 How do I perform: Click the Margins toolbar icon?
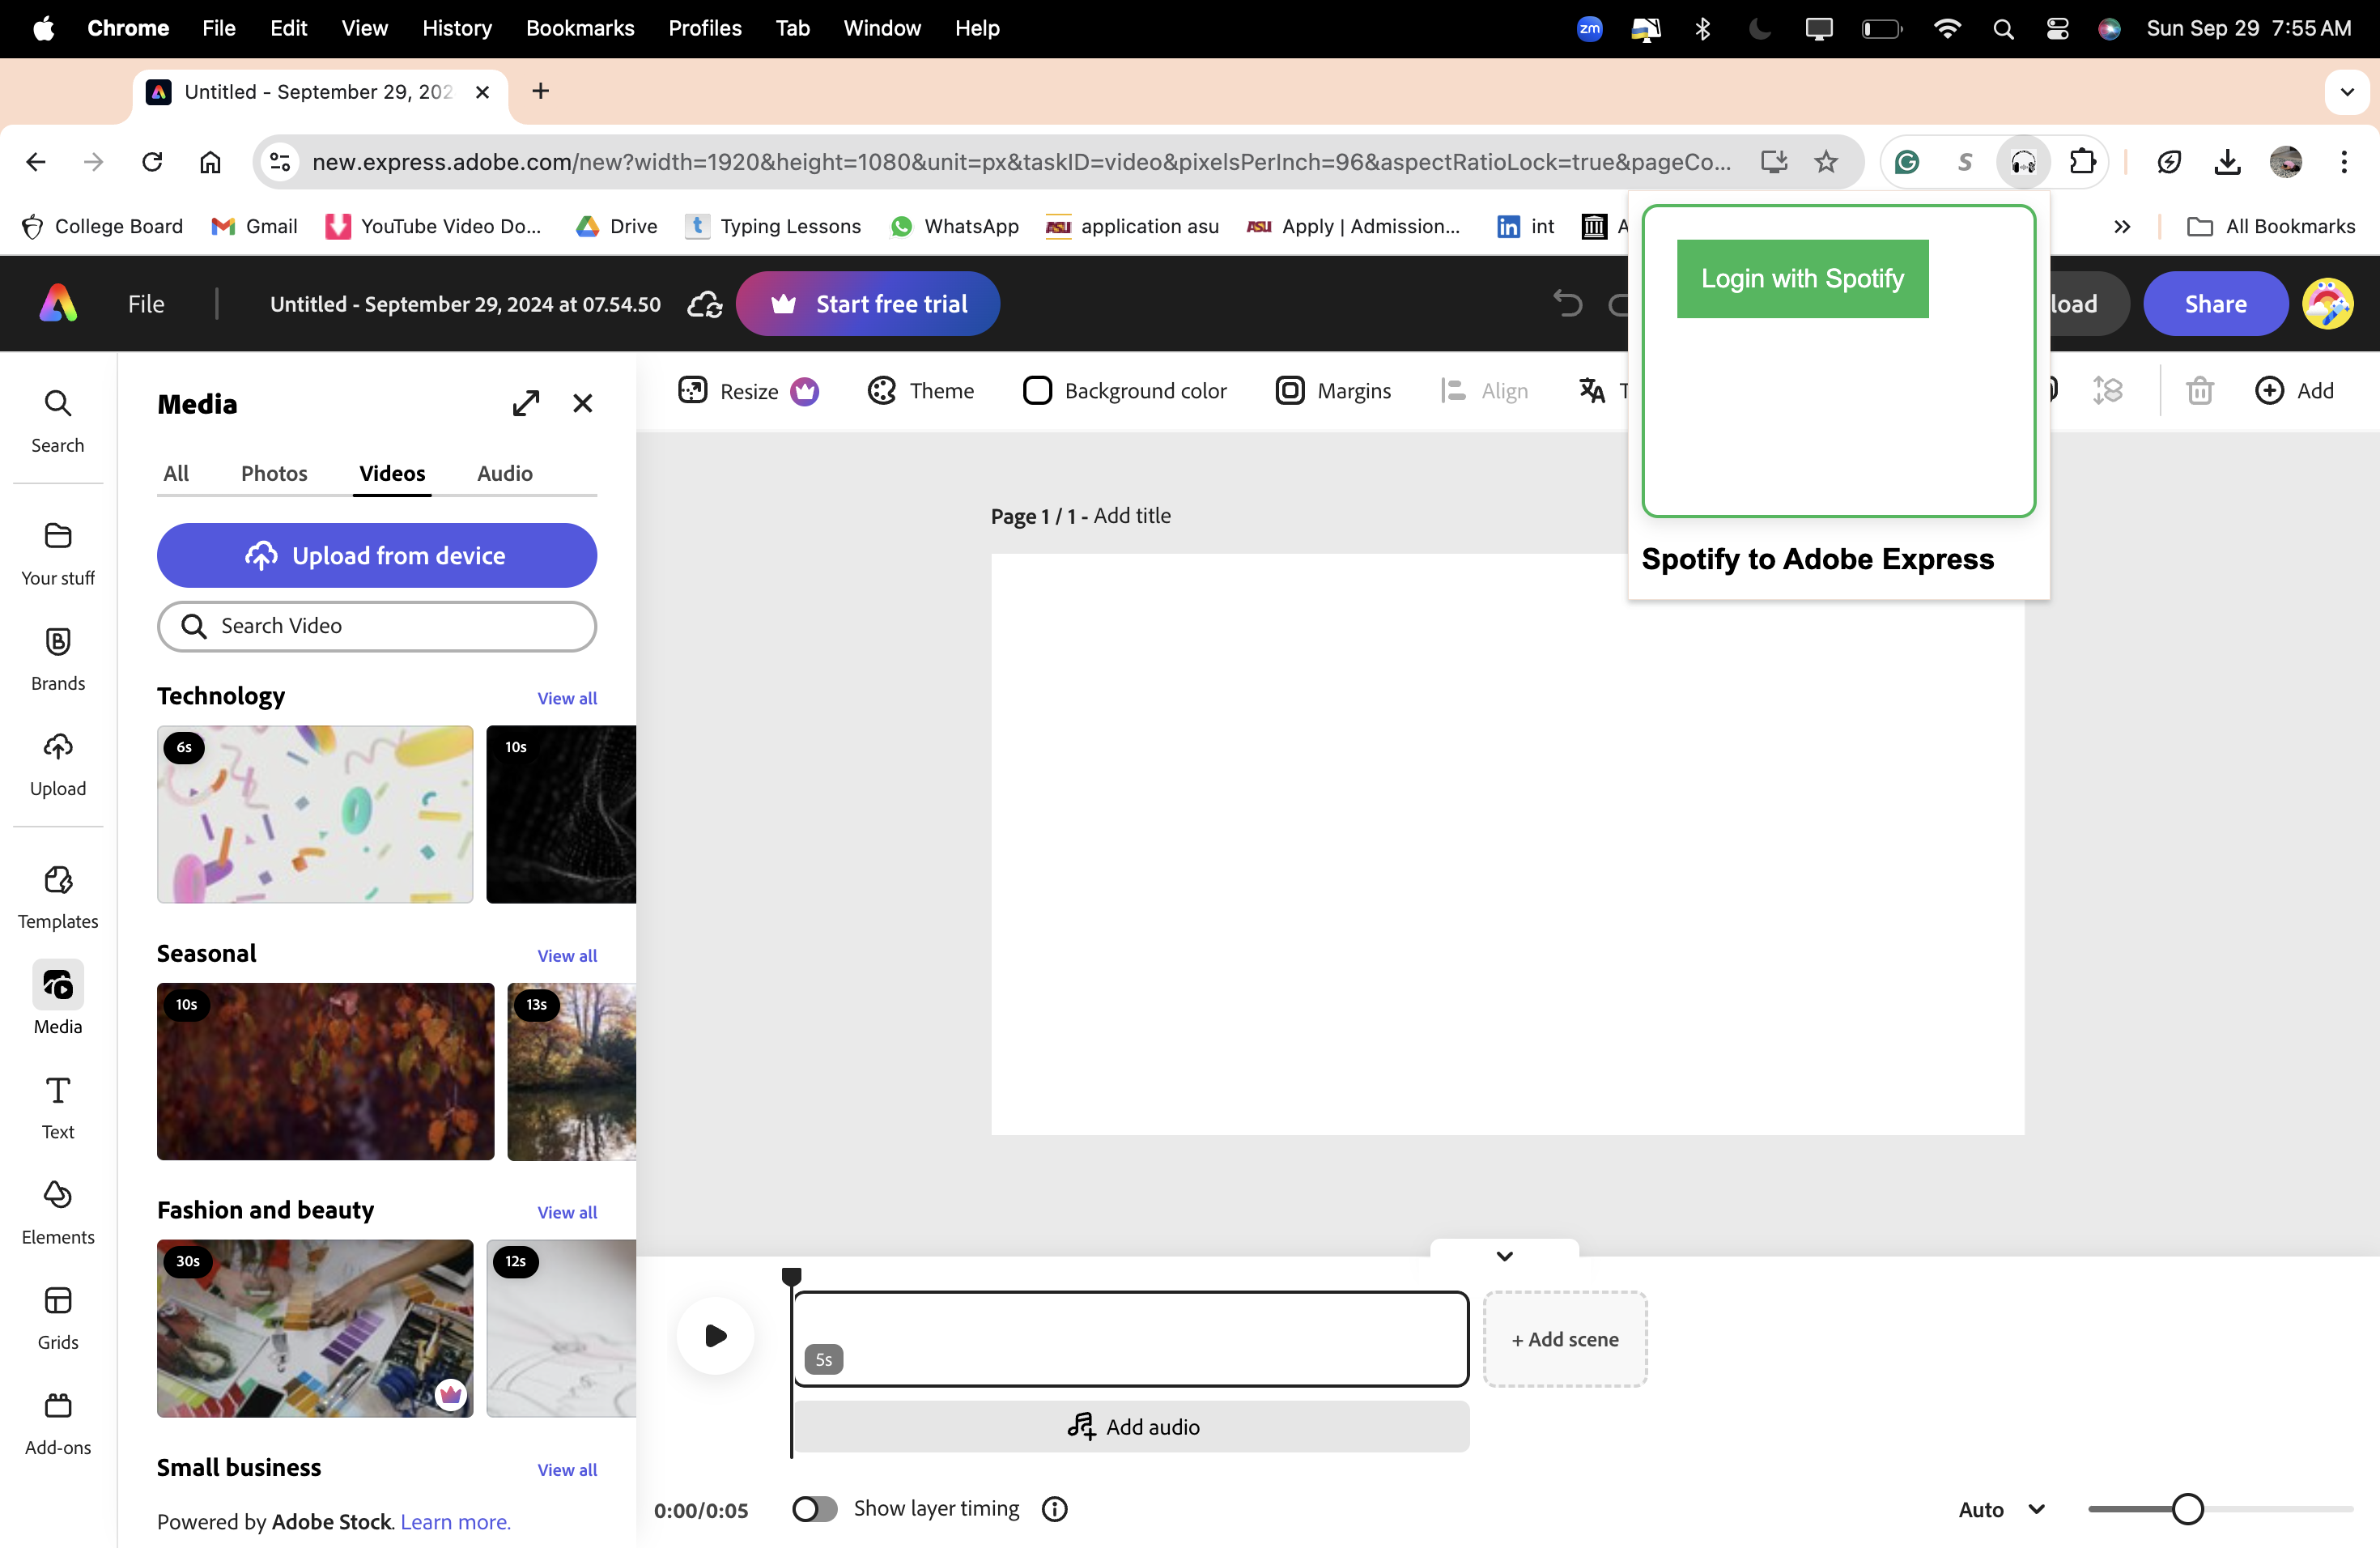(x=1290, y=391)
